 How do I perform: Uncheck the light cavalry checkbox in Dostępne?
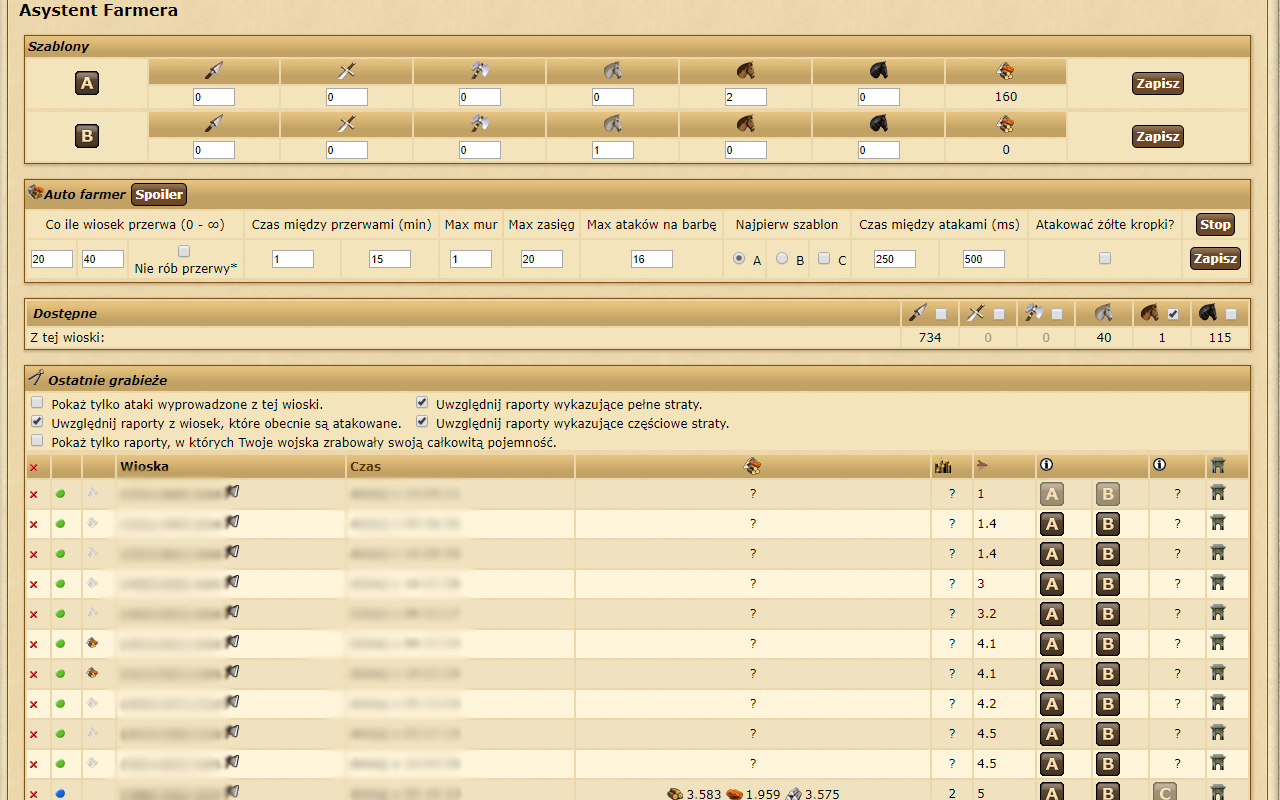pyautogui.click(x=1173, y=314)
